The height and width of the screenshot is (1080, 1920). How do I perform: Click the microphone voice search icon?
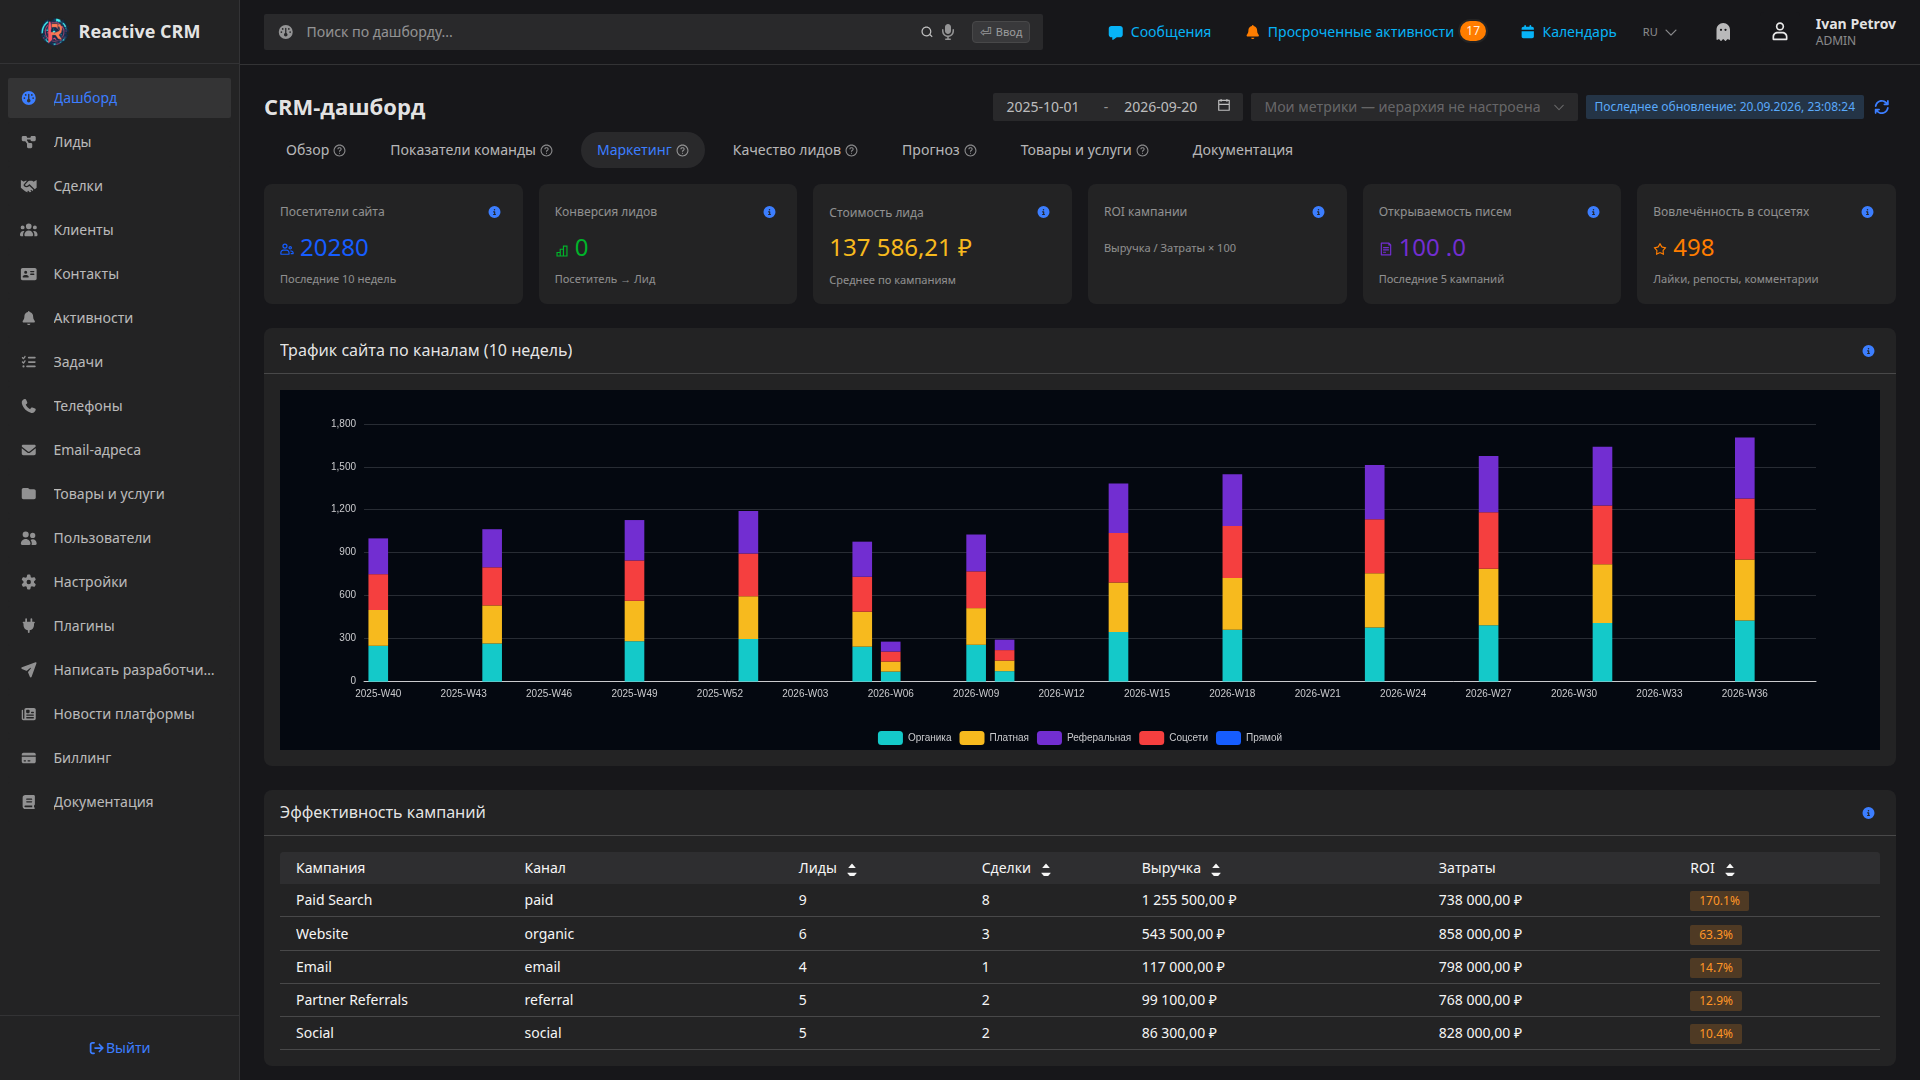tap(948, 32)
